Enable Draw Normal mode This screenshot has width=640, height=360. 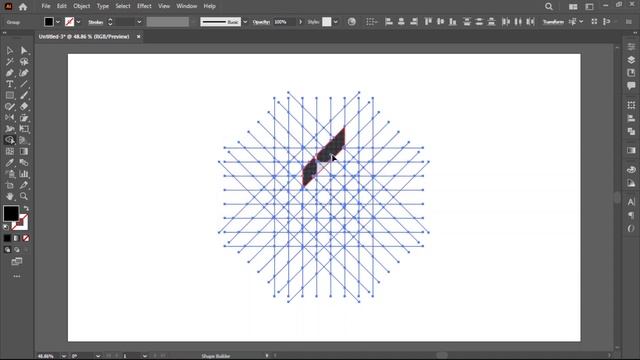pyautogui.click(x=7, y=249)
